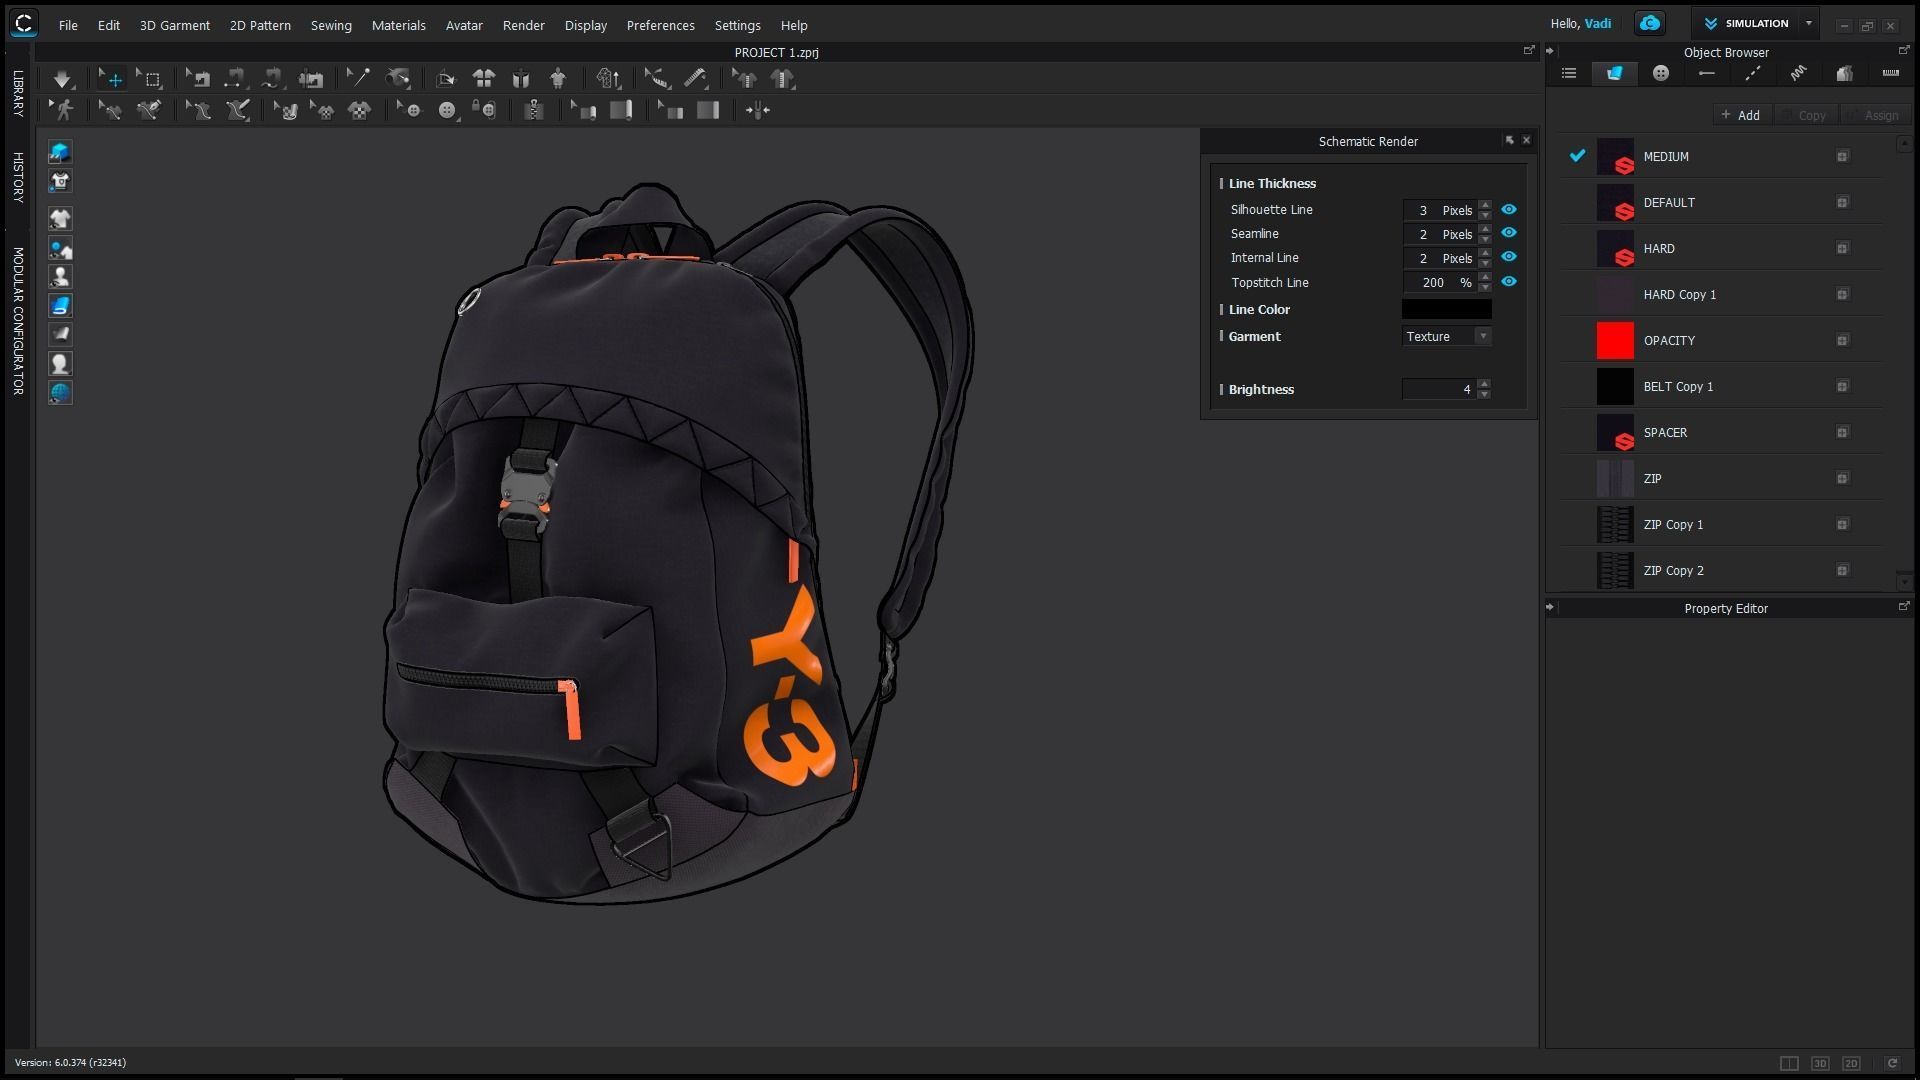
Task: Click the Vadi username link
Action: pos(1598,23)
